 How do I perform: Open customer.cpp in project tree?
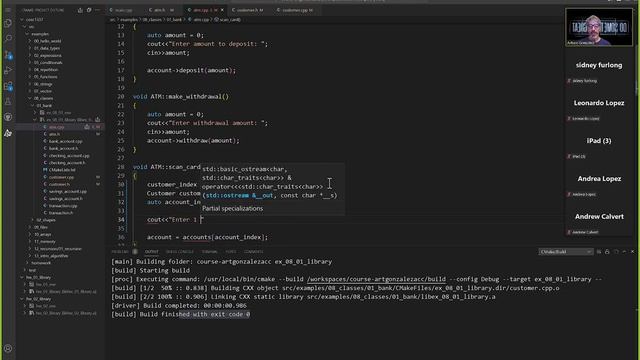point(61,177)
